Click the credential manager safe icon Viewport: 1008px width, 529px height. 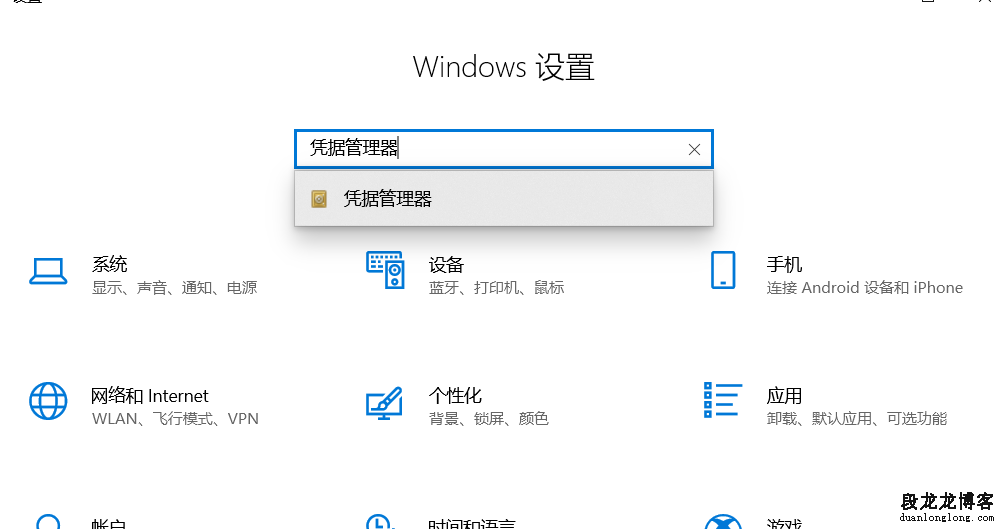click(x=319, y=199)
